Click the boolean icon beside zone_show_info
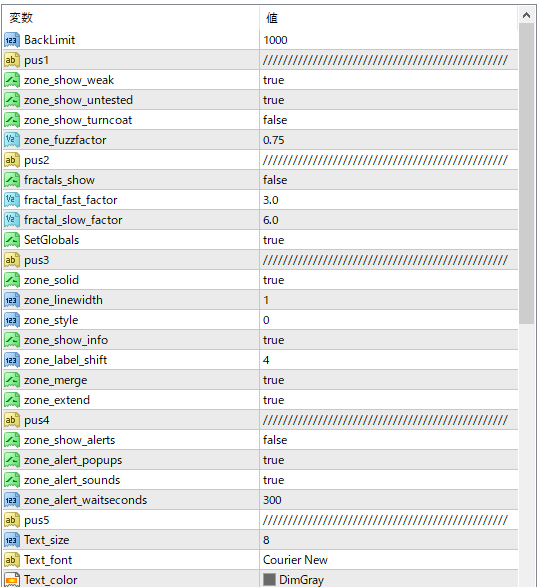 coord(12,340)
